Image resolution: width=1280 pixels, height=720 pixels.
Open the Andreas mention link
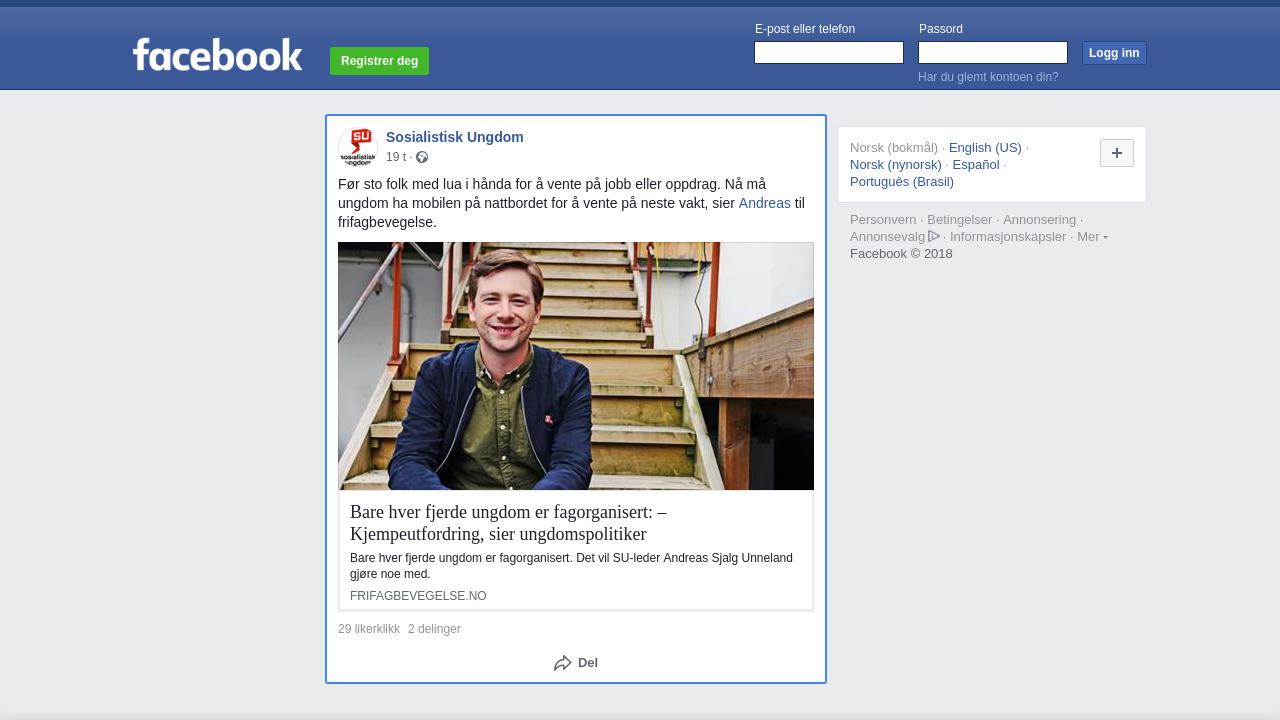point(765,203)
